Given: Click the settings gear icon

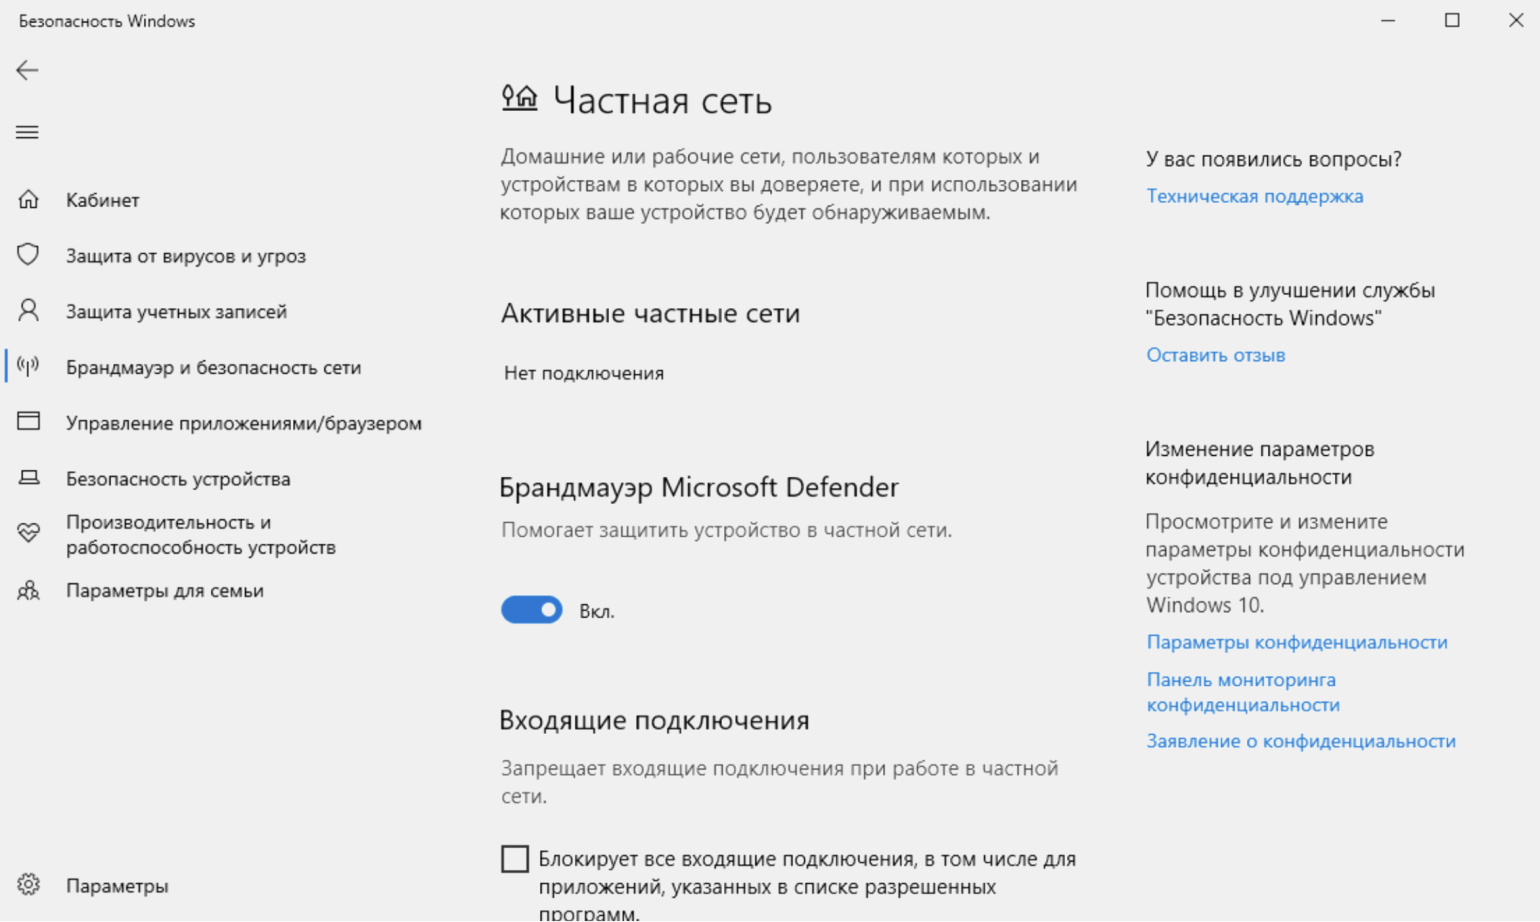Looking at the screenshot, I should pos(28,885).
